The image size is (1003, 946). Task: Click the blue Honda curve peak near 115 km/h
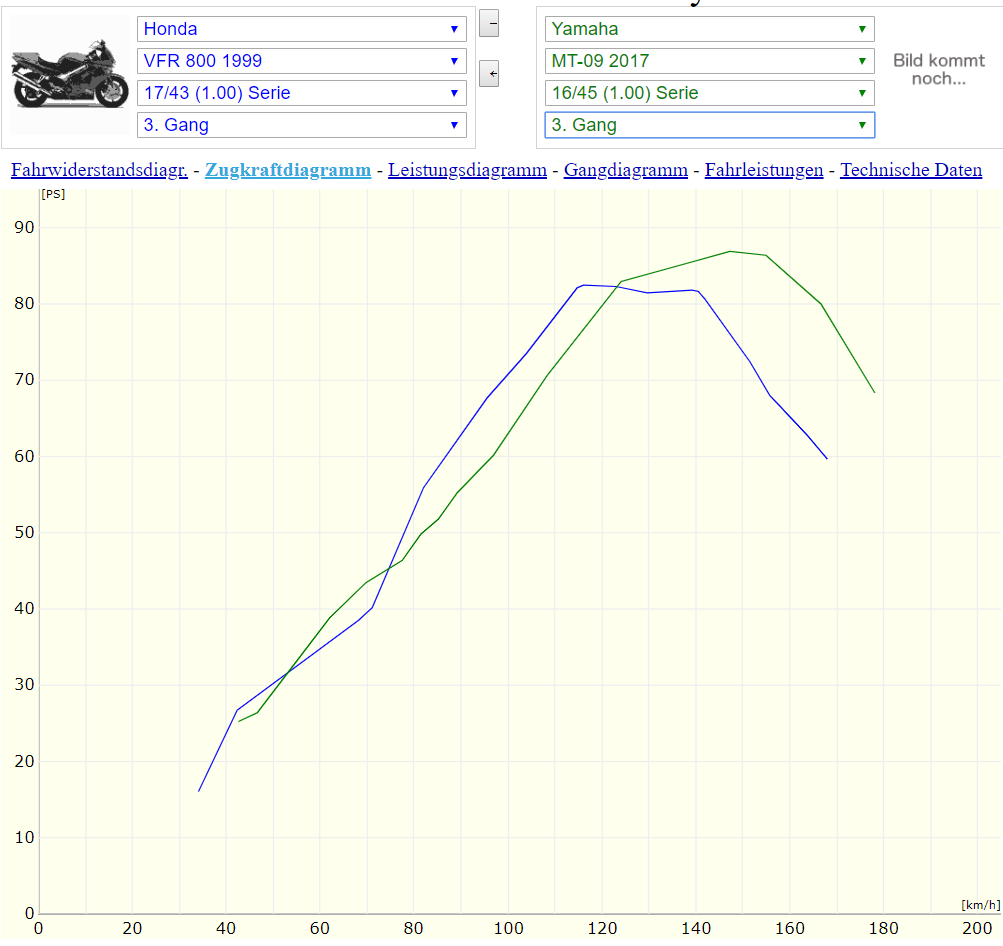583,285
